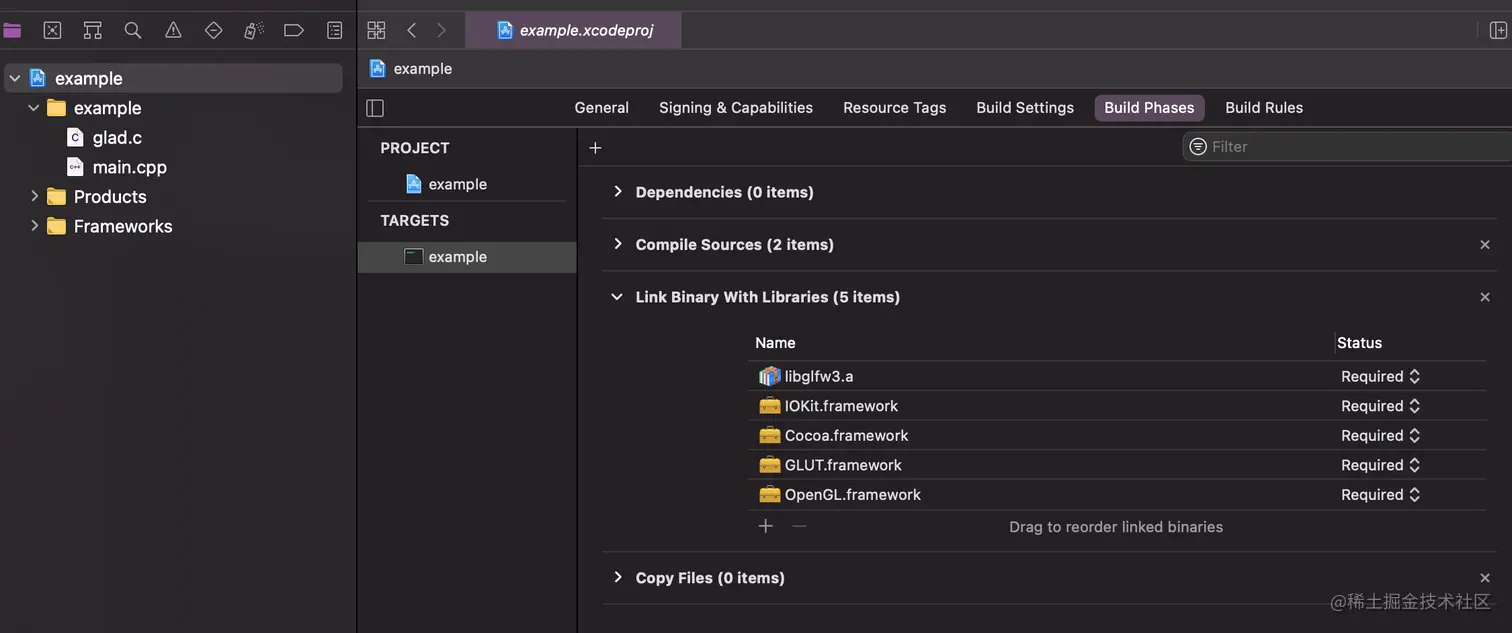The image size is (1512, 633).
Task: Select example target under TARGETS
Action: click(467, 257)
